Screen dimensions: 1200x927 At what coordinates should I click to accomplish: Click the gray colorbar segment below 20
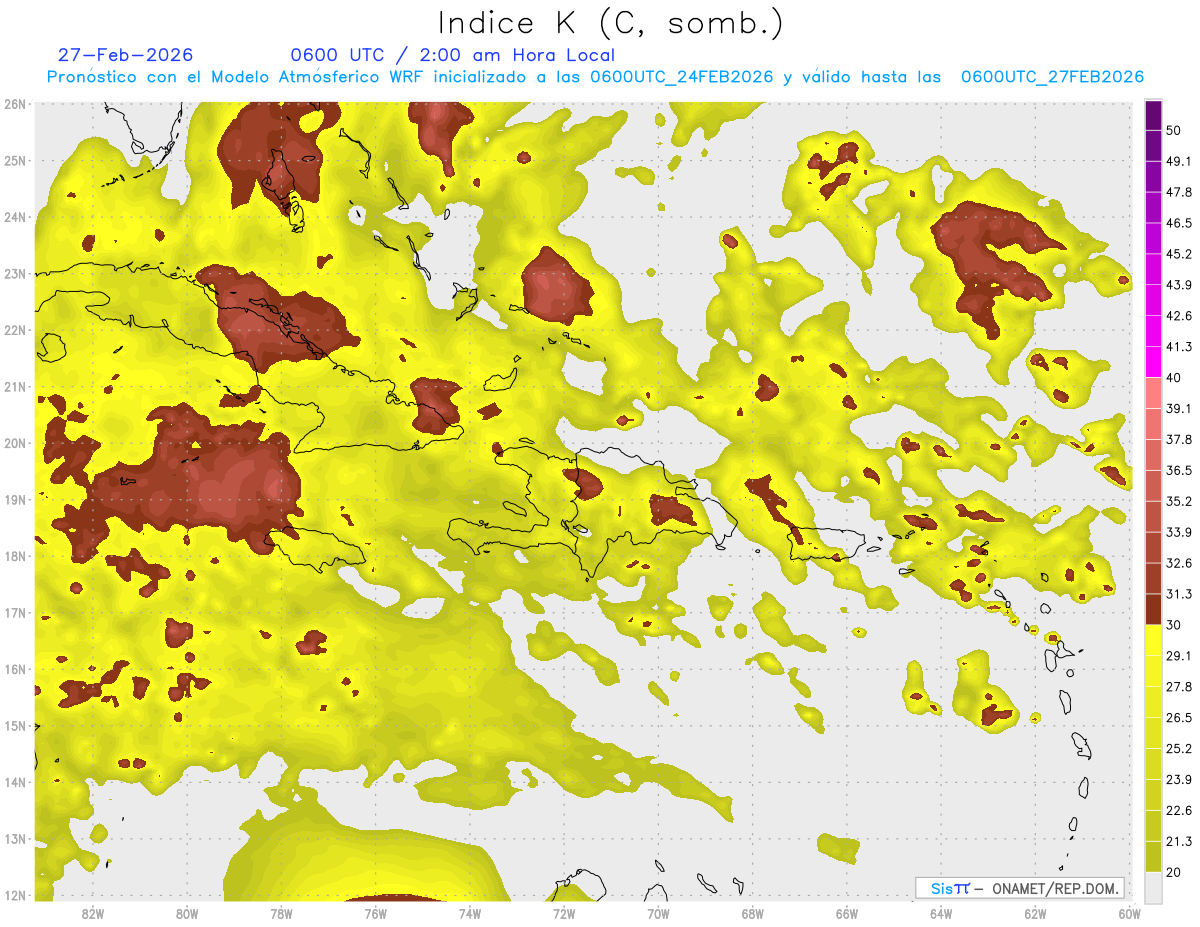pyautogui.click(x=1153, y=886)
